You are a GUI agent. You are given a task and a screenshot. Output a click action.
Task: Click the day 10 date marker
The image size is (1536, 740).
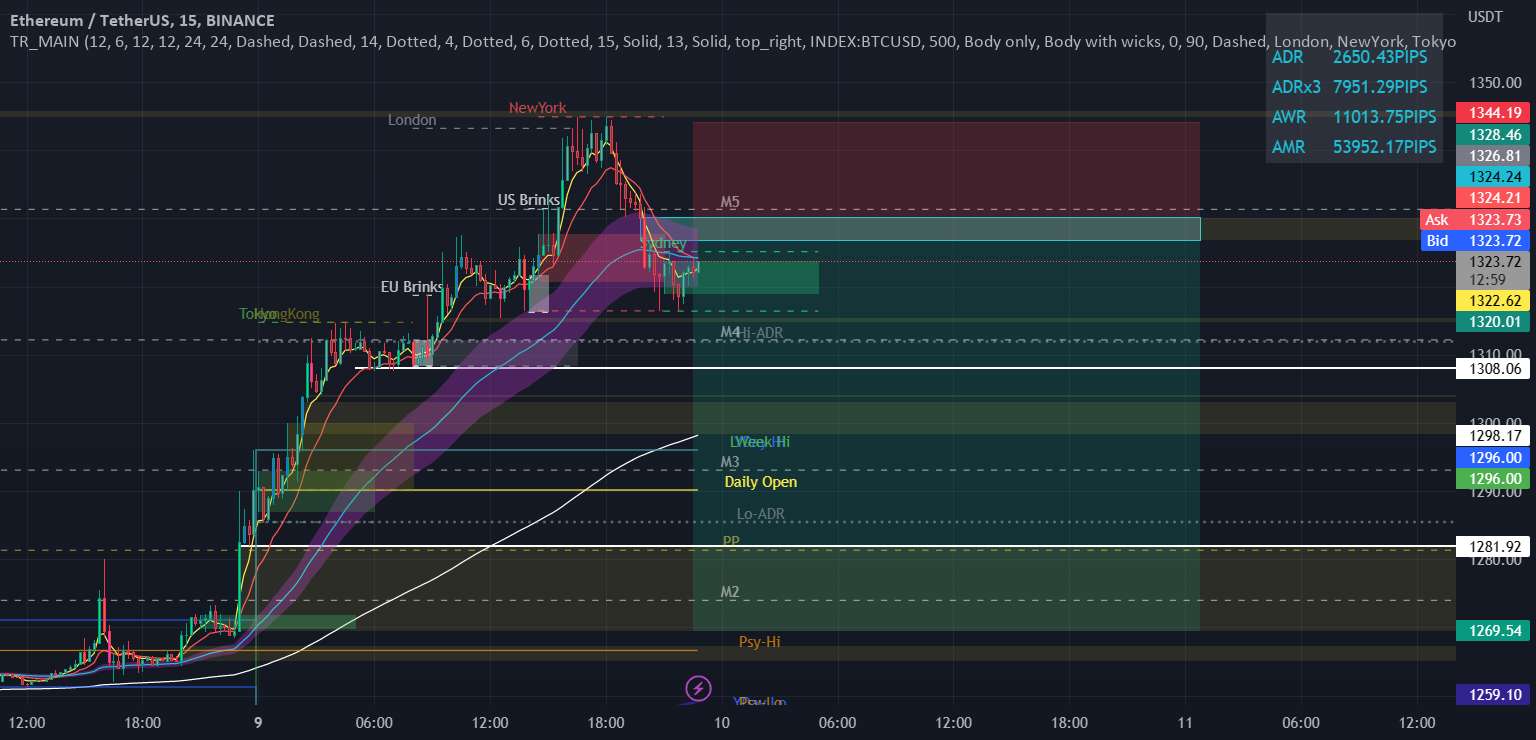pos(721,722)
